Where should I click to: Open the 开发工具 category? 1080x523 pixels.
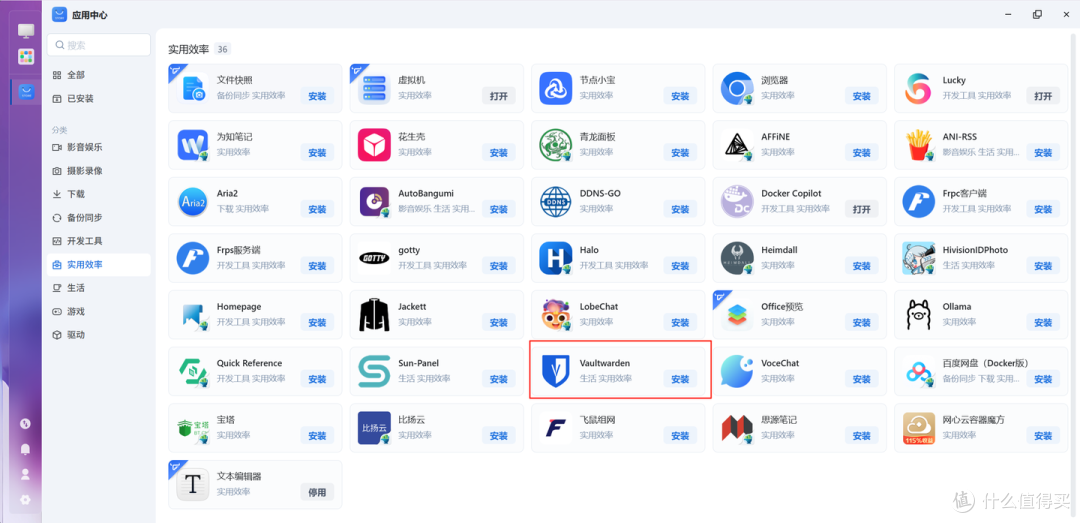tap(98, 241)
